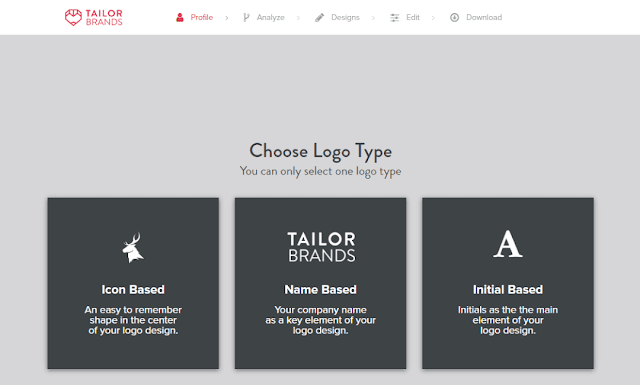The width and height of the screenshot is (640, 385).
Task: Click the TAILOR BRANDS wordmark in Name Based card
Action: 322,247
